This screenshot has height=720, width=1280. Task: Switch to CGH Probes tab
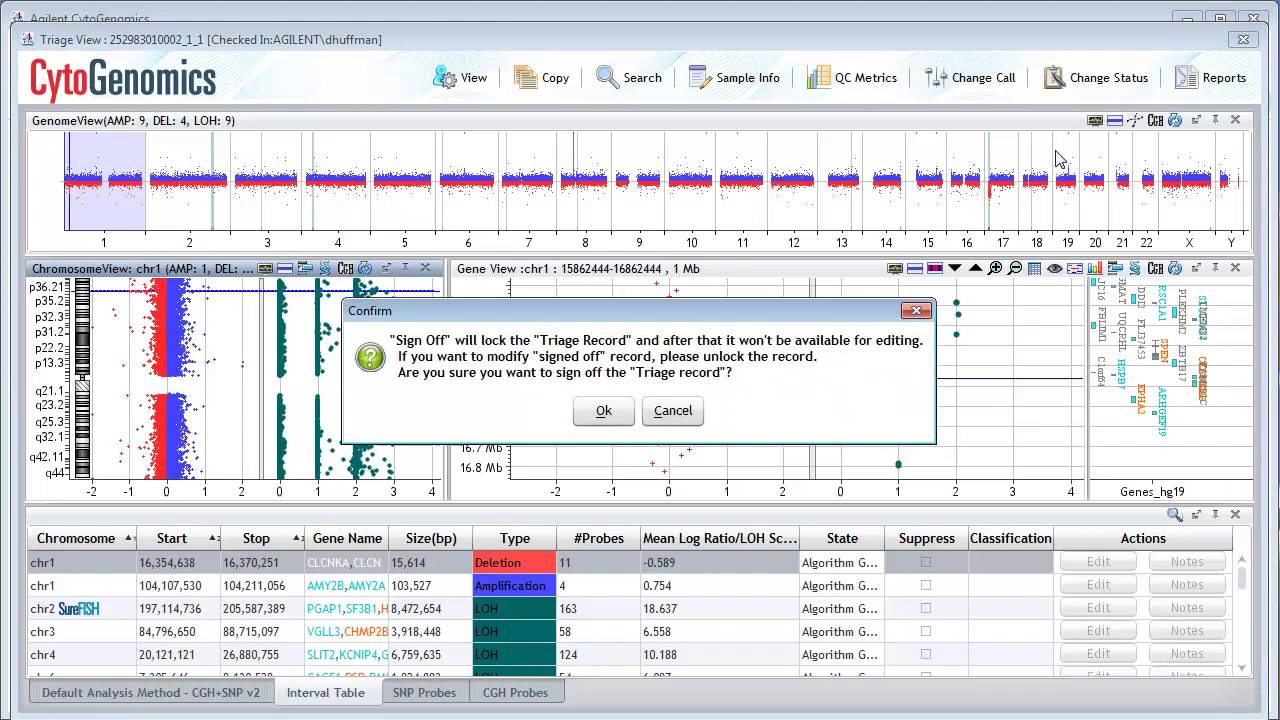[516, 692]
